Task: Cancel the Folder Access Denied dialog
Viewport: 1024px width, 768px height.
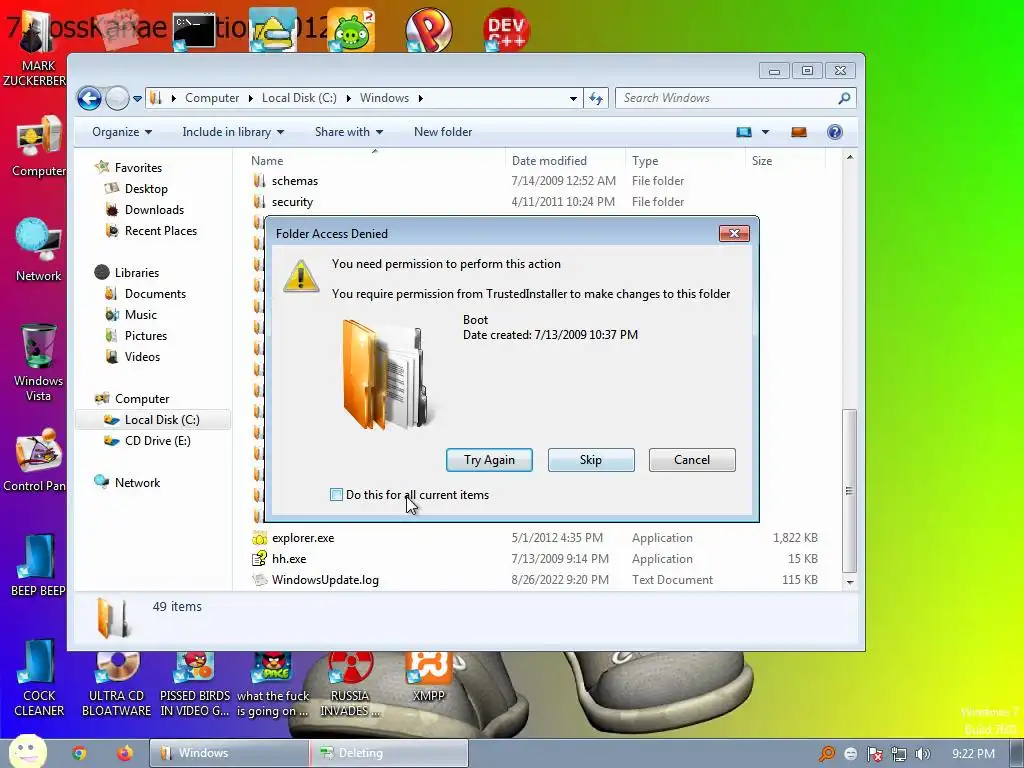Action: click(692, 460)
